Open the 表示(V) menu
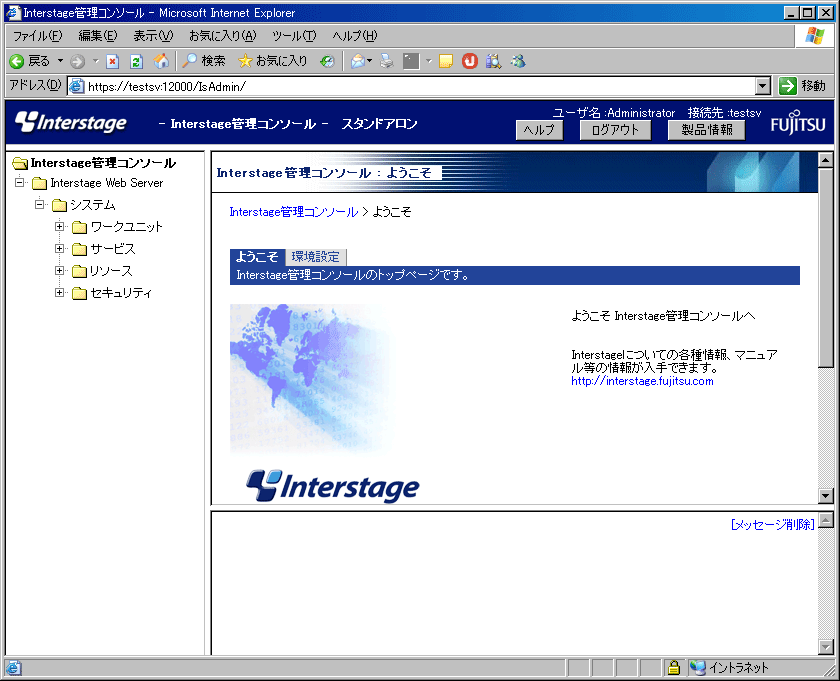The height and width of the screenshot is (681, 840). pos(153,36)
